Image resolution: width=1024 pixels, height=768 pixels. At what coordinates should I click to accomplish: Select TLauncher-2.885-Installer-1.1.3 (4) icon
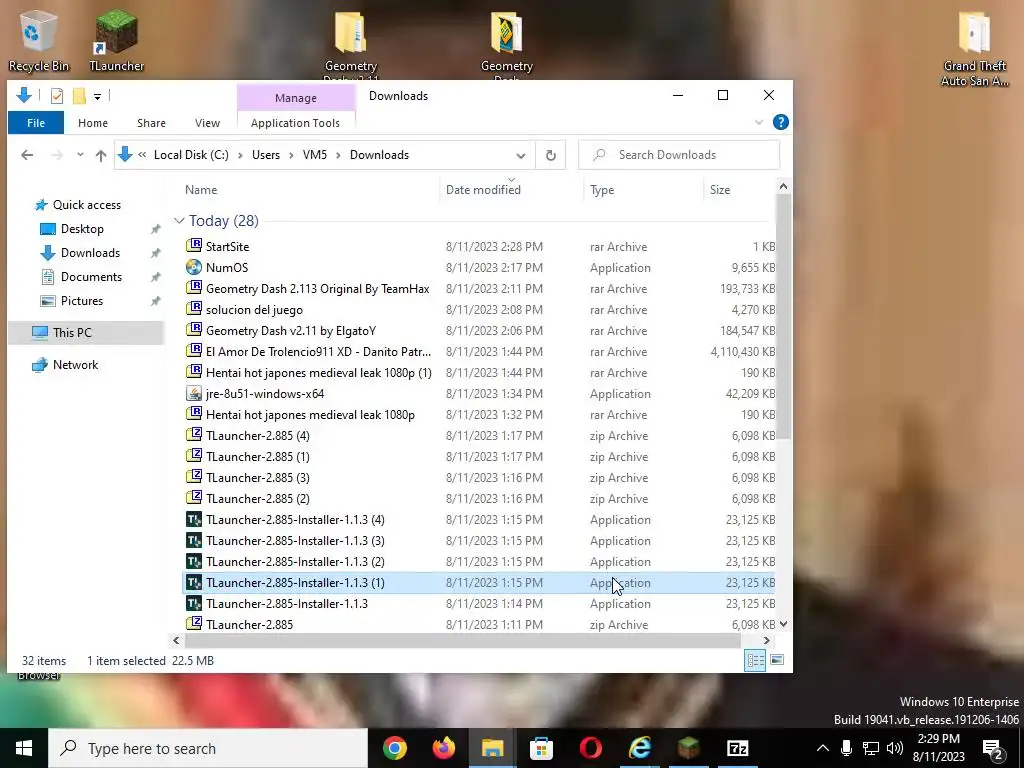194,519
